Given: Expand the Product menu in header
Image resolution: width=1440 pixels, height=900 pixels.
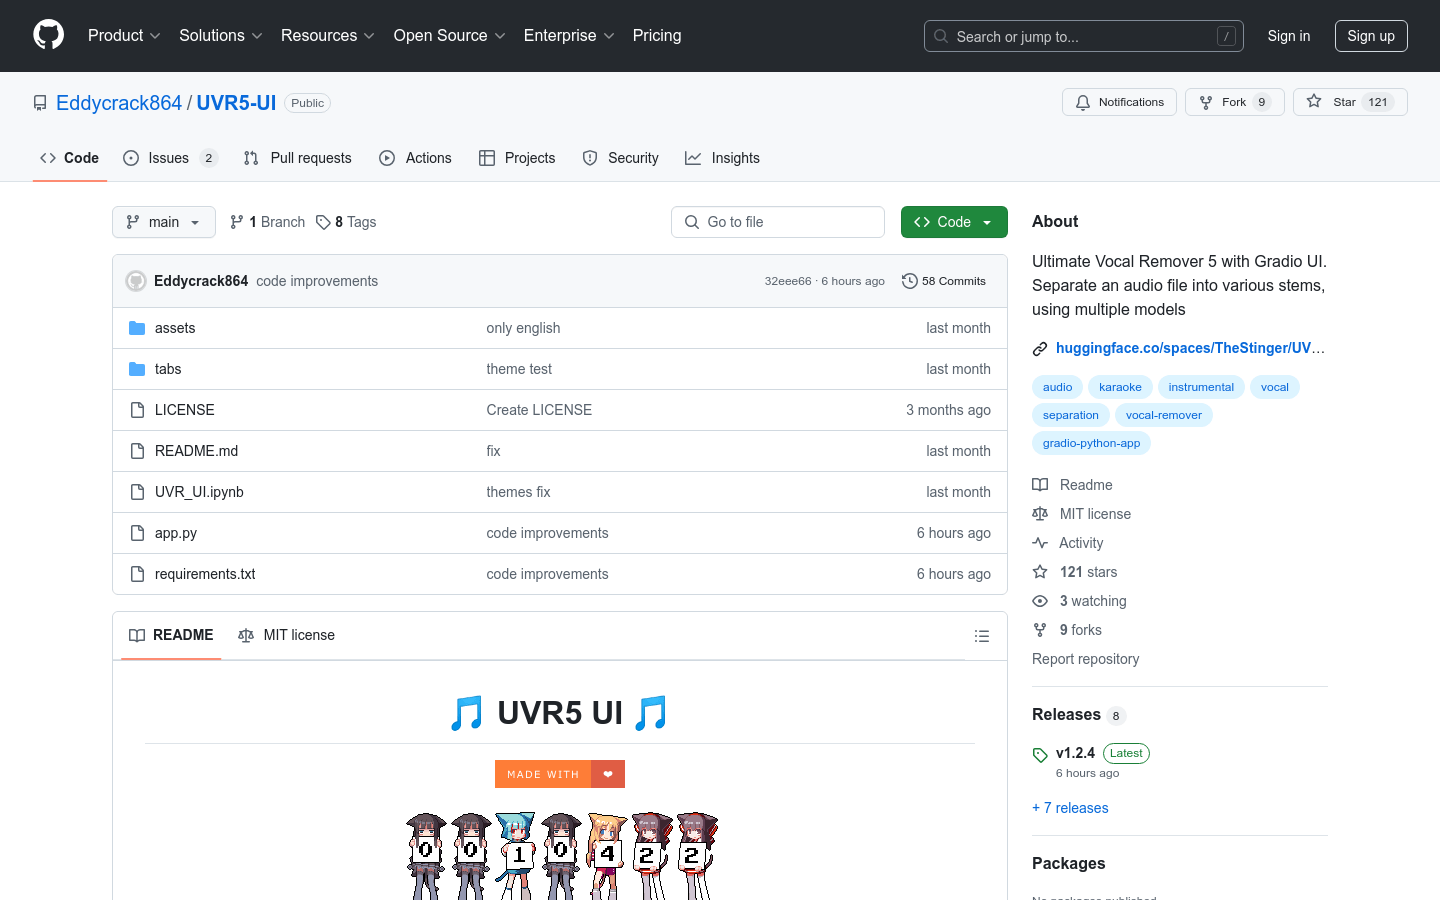Looking at the screenshot, I should [124, 36].
